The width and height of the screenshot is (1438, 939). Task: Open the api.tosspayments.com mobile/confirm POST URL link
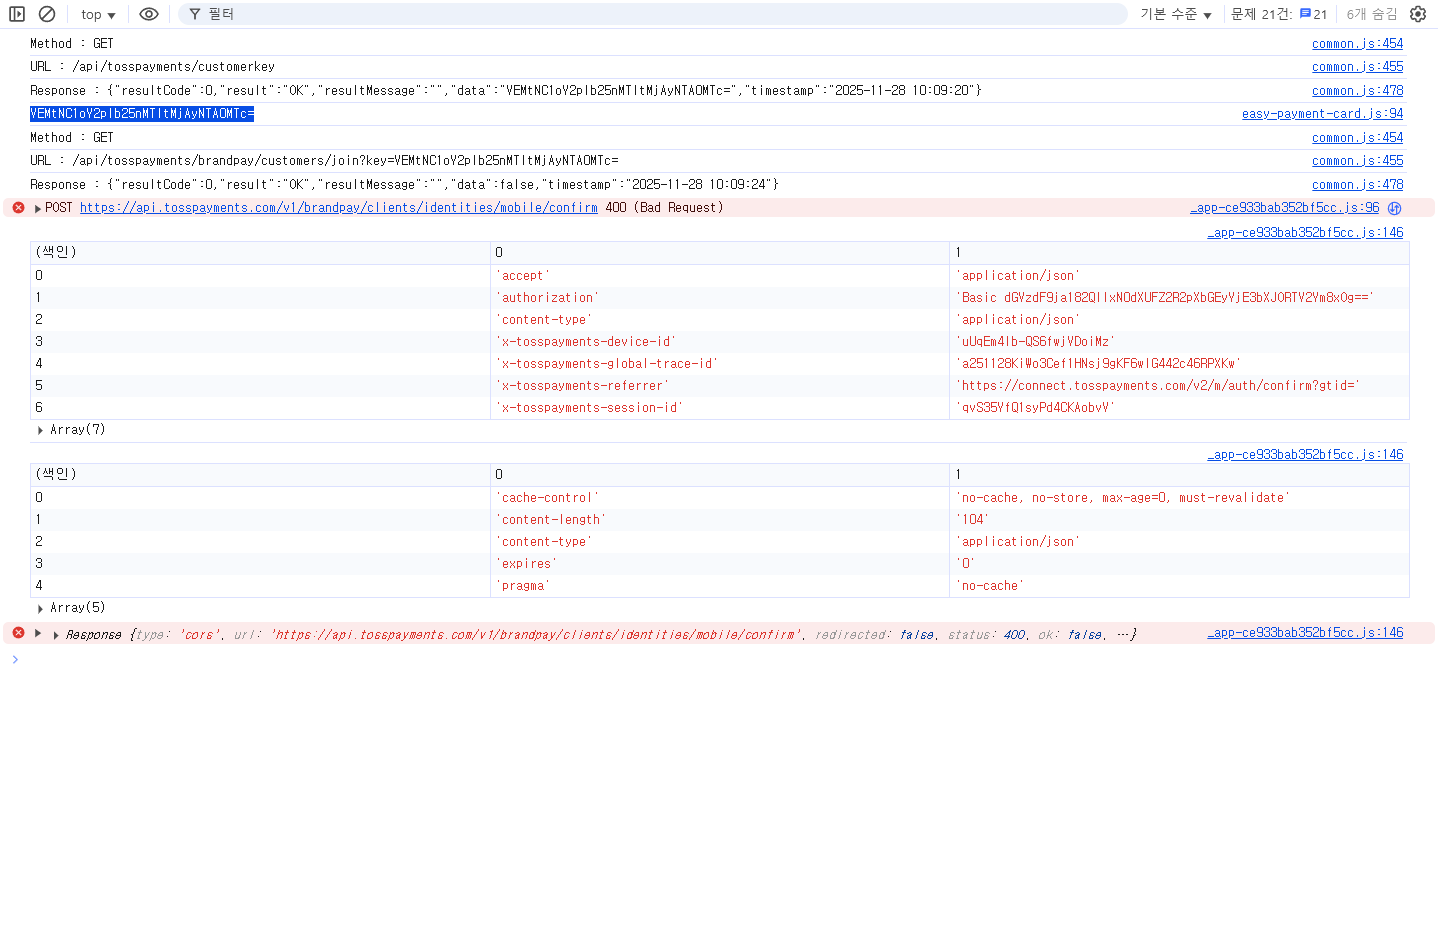coord(339,208)
